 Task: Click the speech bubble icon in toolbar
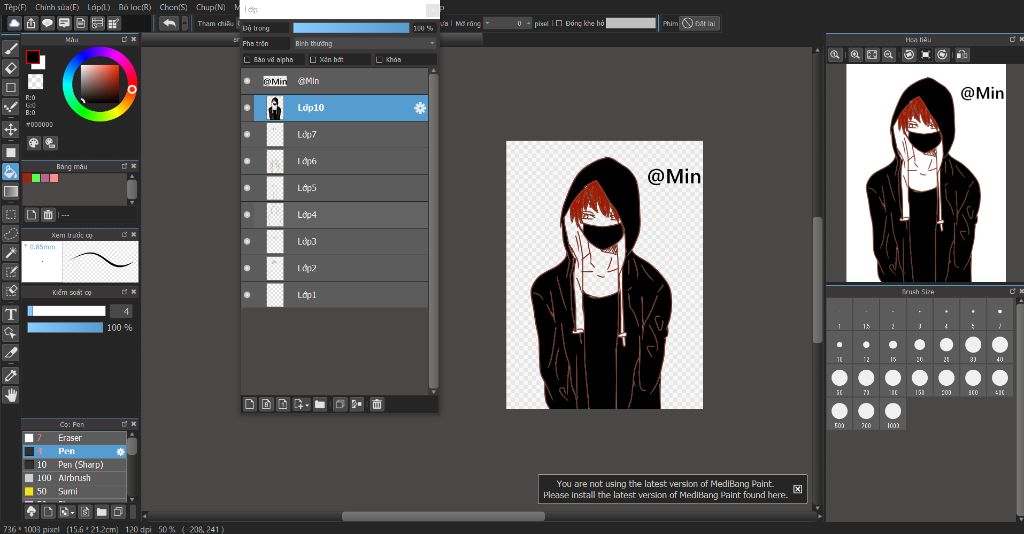click(x=47, y=24)
